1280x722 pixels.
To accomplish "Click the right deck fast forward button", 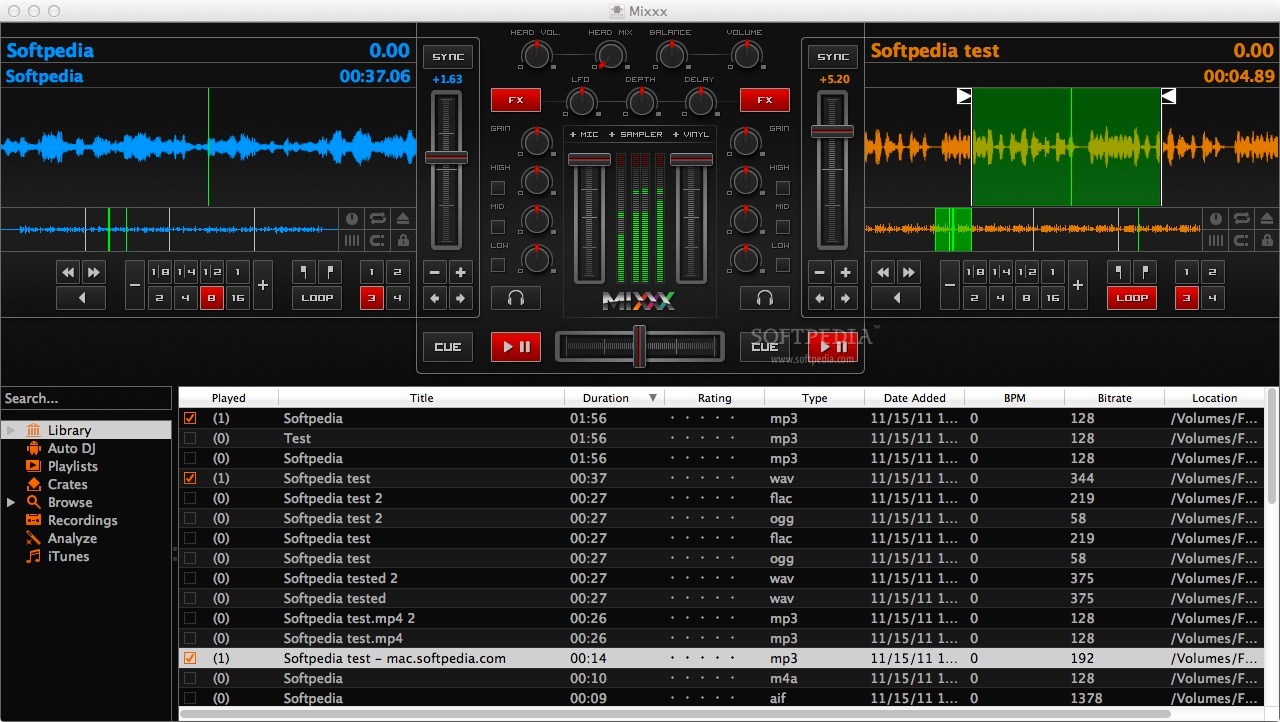I will (908, 272).
